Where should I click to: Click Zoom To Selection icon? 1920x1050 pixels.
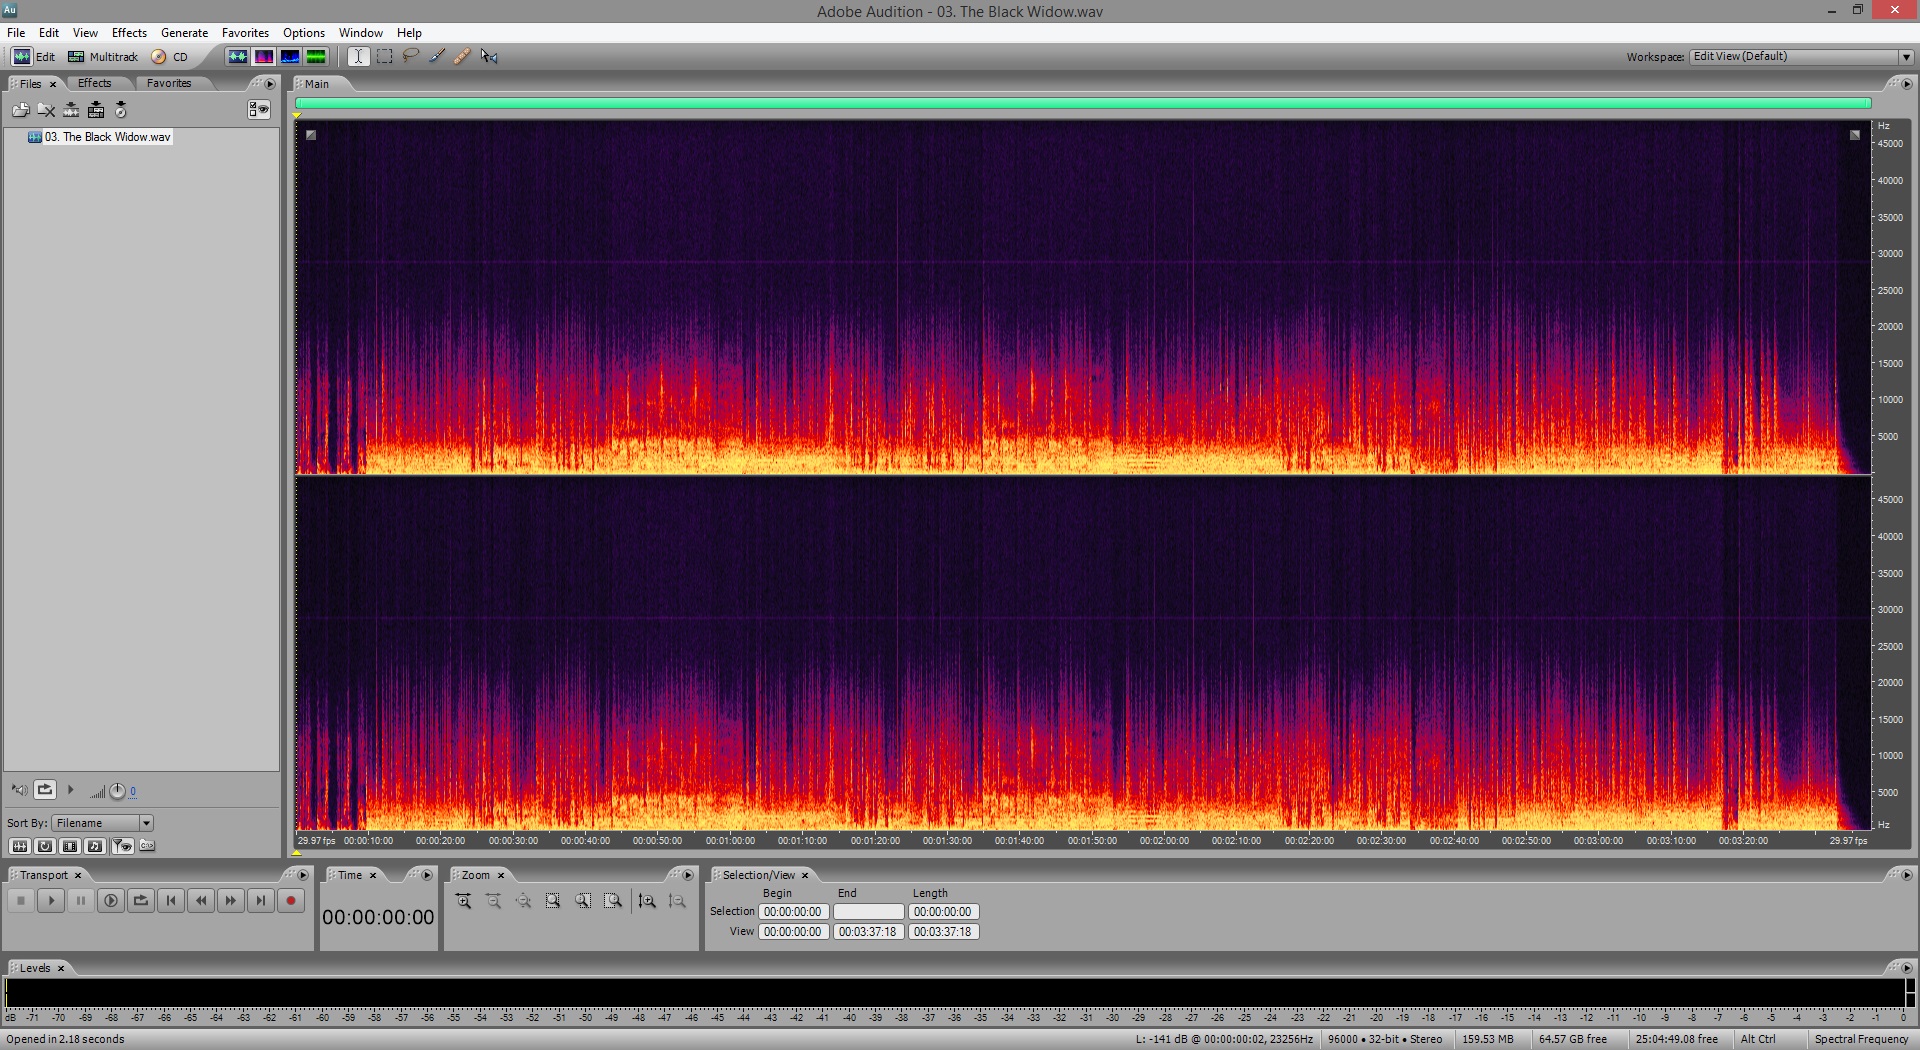tap(553, 901)
